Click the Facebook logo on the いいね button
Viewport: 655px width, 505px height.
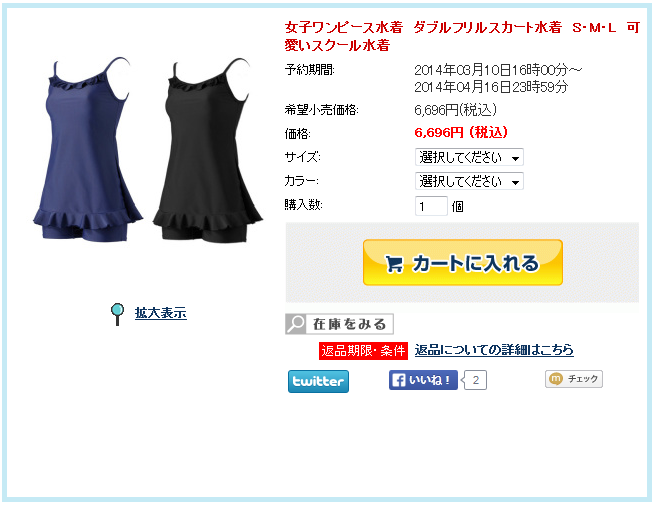click(399, 380)
